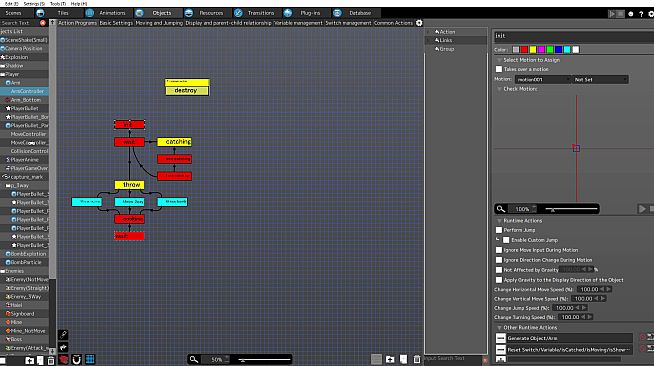Pick the red color swatch
Screen dimensions: 654x366
pos(524,50)
